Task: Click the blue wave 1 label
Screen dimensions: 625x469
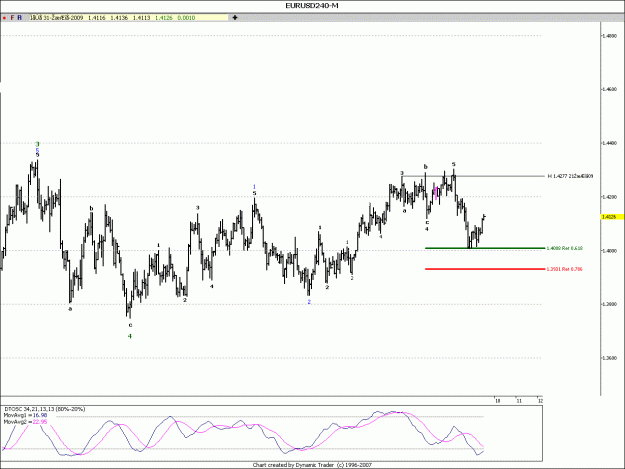Action: [x=254, y=187]
